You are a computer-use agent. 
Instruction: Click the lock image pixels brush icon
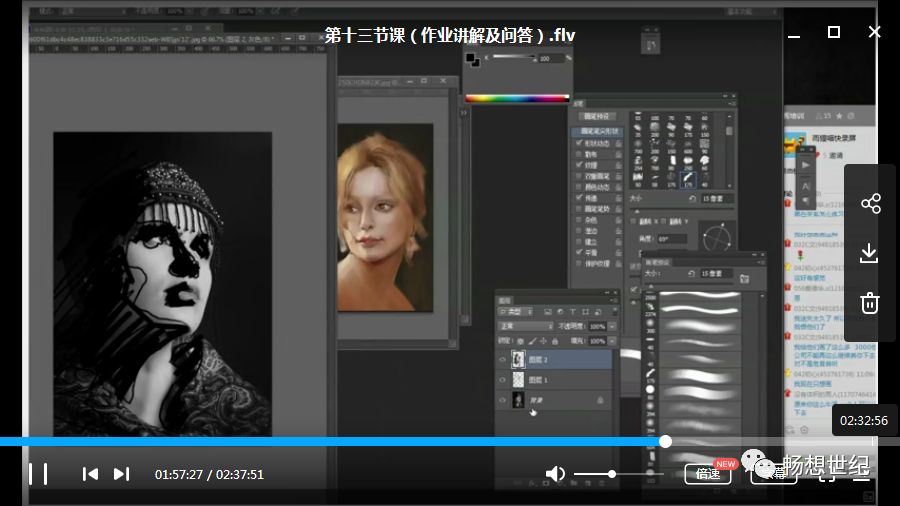[532, 341]
